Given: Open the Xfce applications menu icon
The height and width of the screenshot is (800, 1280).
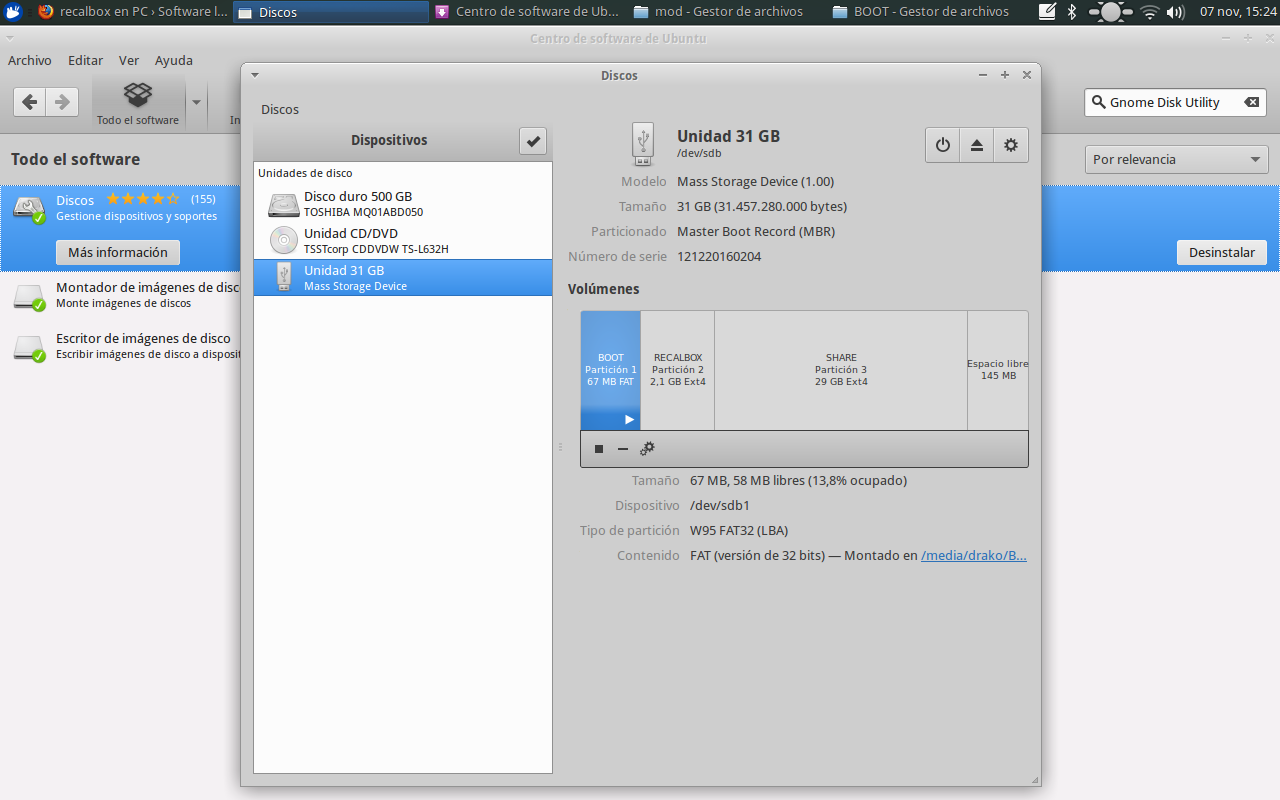Looking at the screenshot, I should pyautogui.click(x=14, y=12).
